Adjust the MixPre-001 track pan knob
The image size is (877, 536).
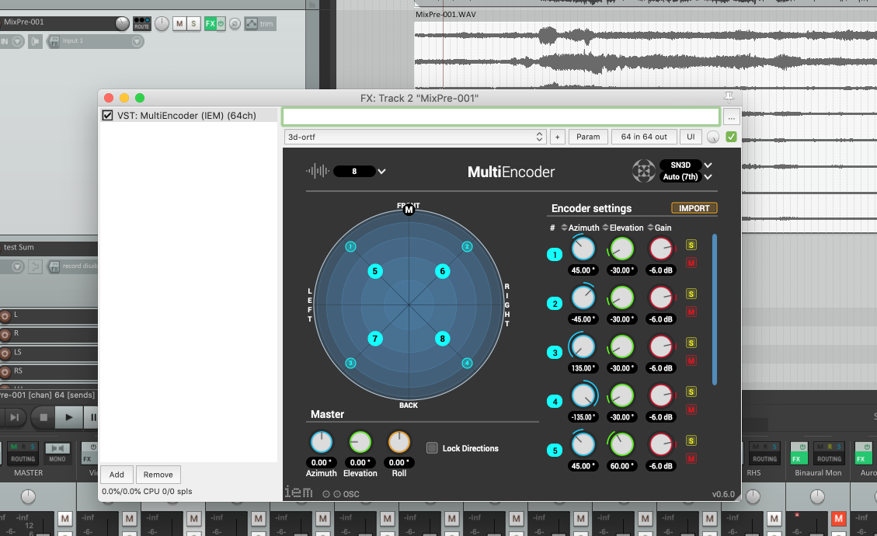[x=162, y=23]
